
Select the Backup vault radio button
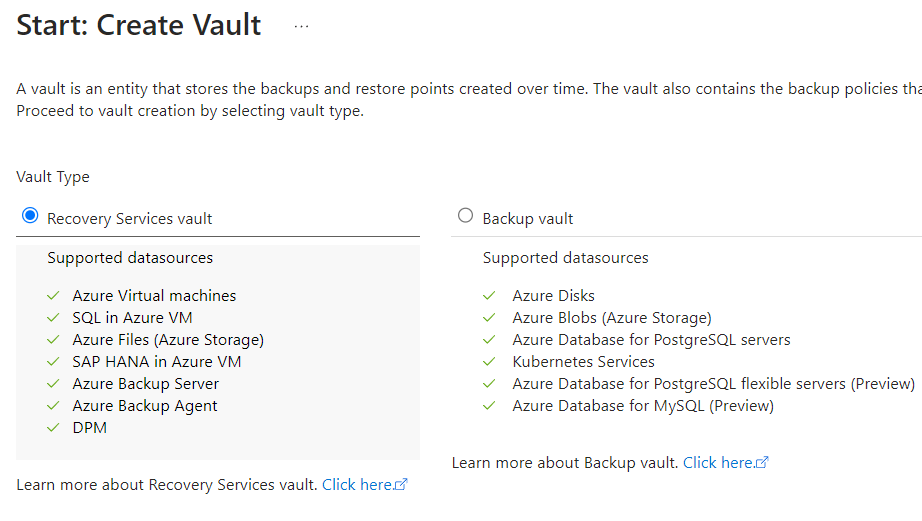[x=465, y=216]
